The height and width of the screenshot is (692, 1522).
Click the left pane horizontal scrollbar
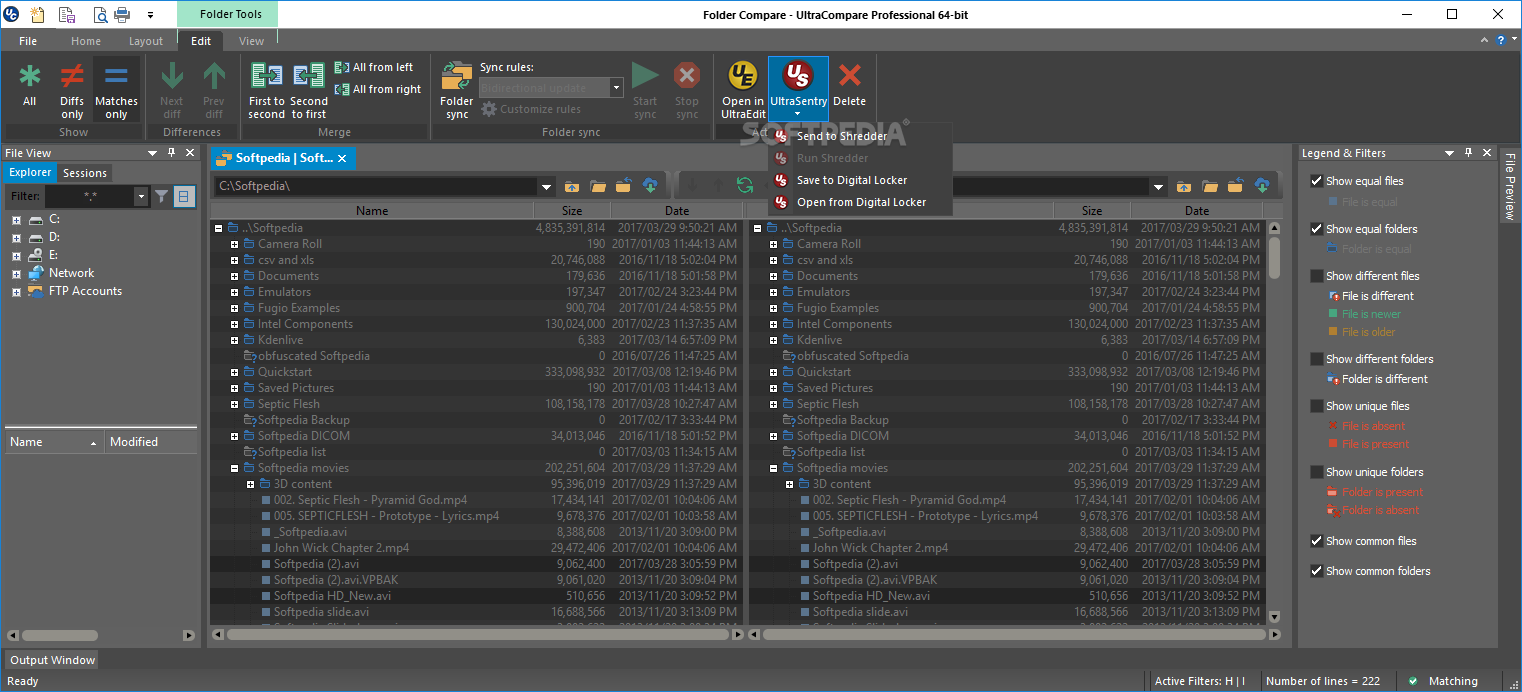pos(478,634)
